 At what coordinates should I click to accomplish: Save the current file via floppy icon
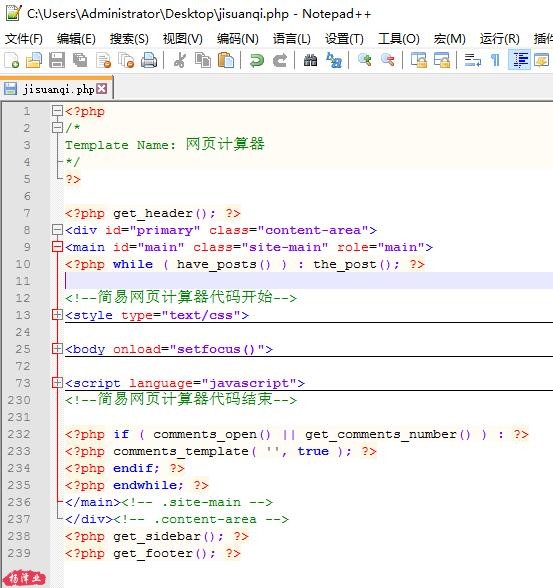(x=57, y=60)
